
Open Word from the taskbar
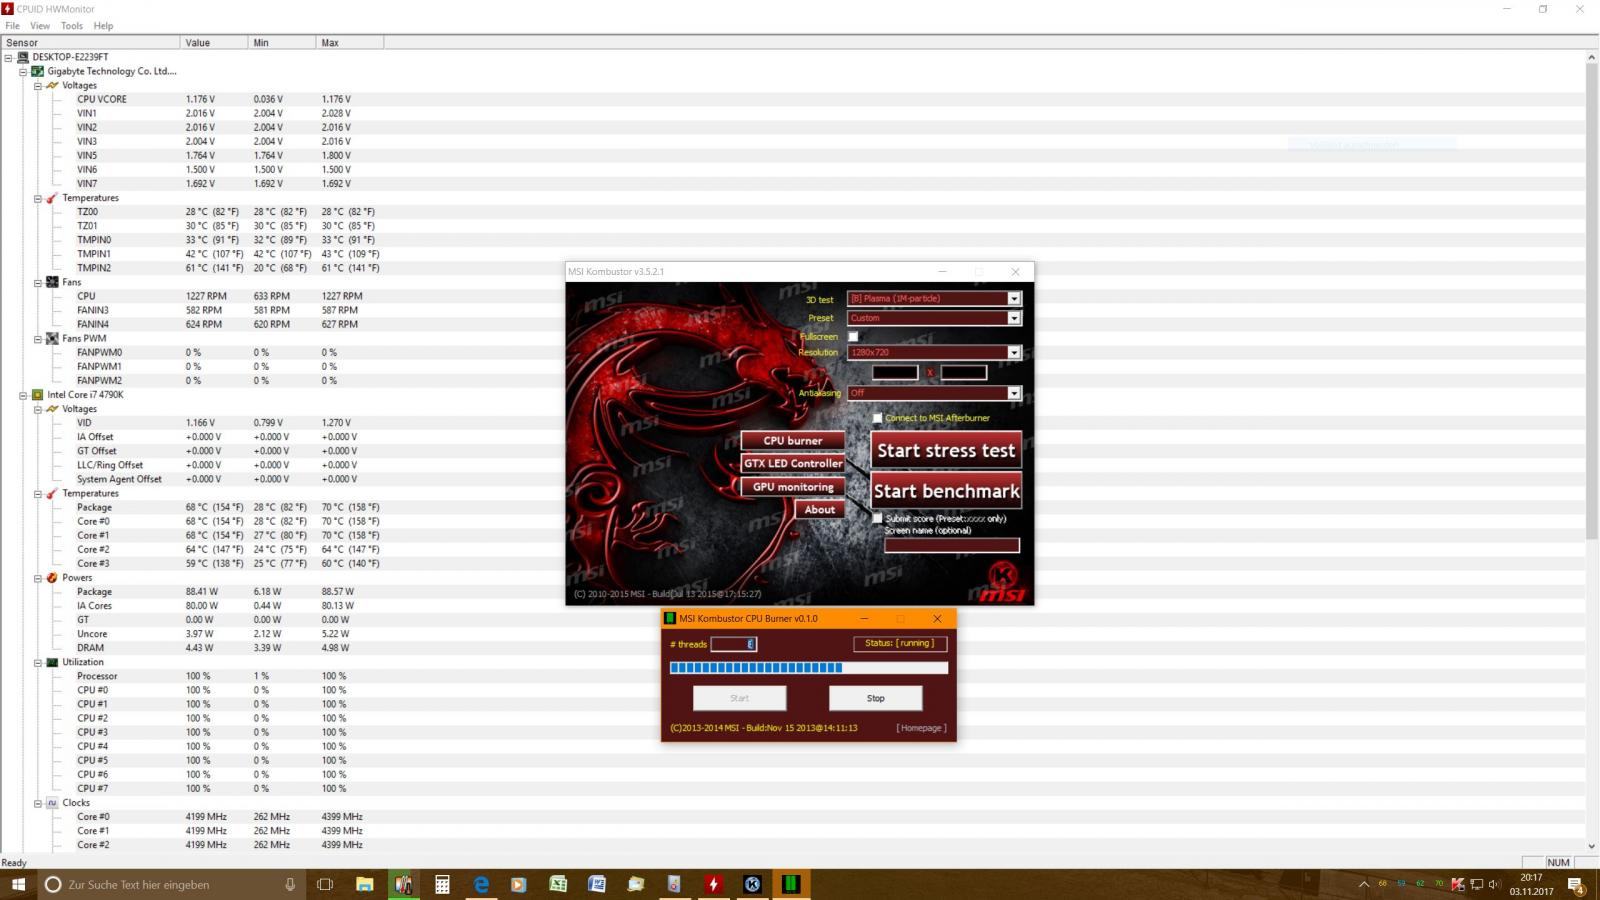tap(597, 885)
